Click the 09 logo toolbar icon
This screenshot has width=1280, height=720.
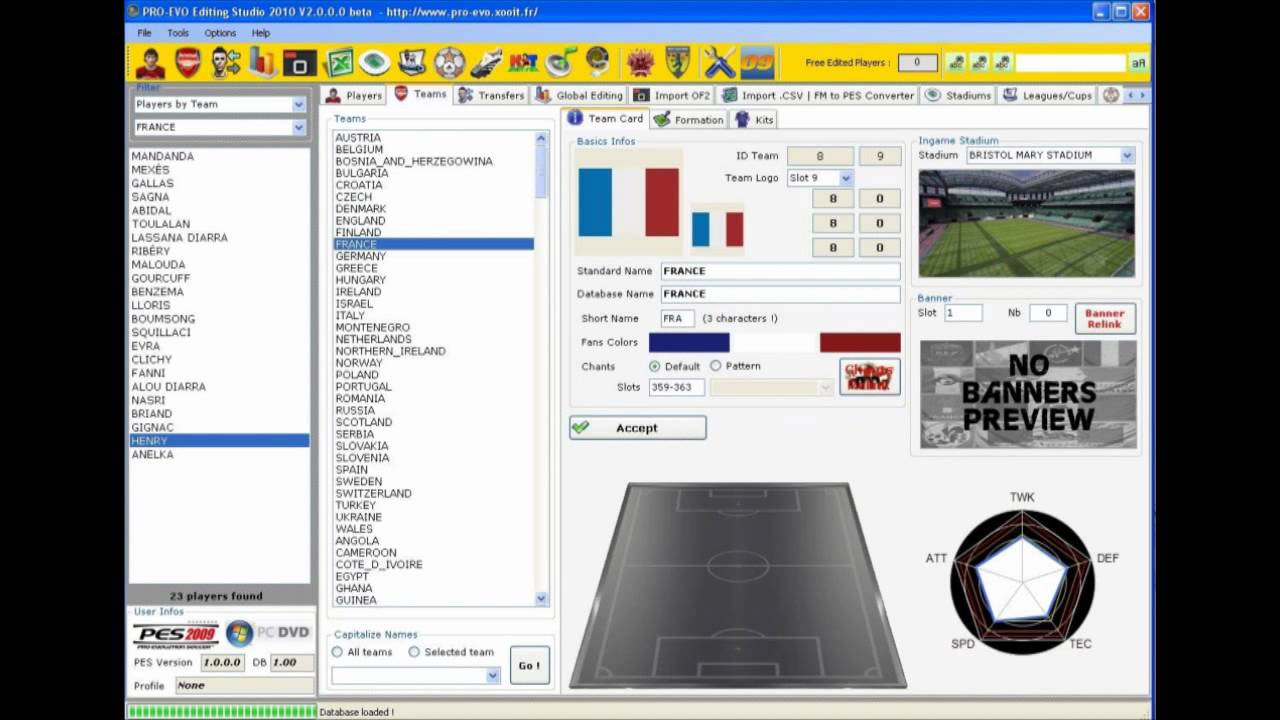757,63
